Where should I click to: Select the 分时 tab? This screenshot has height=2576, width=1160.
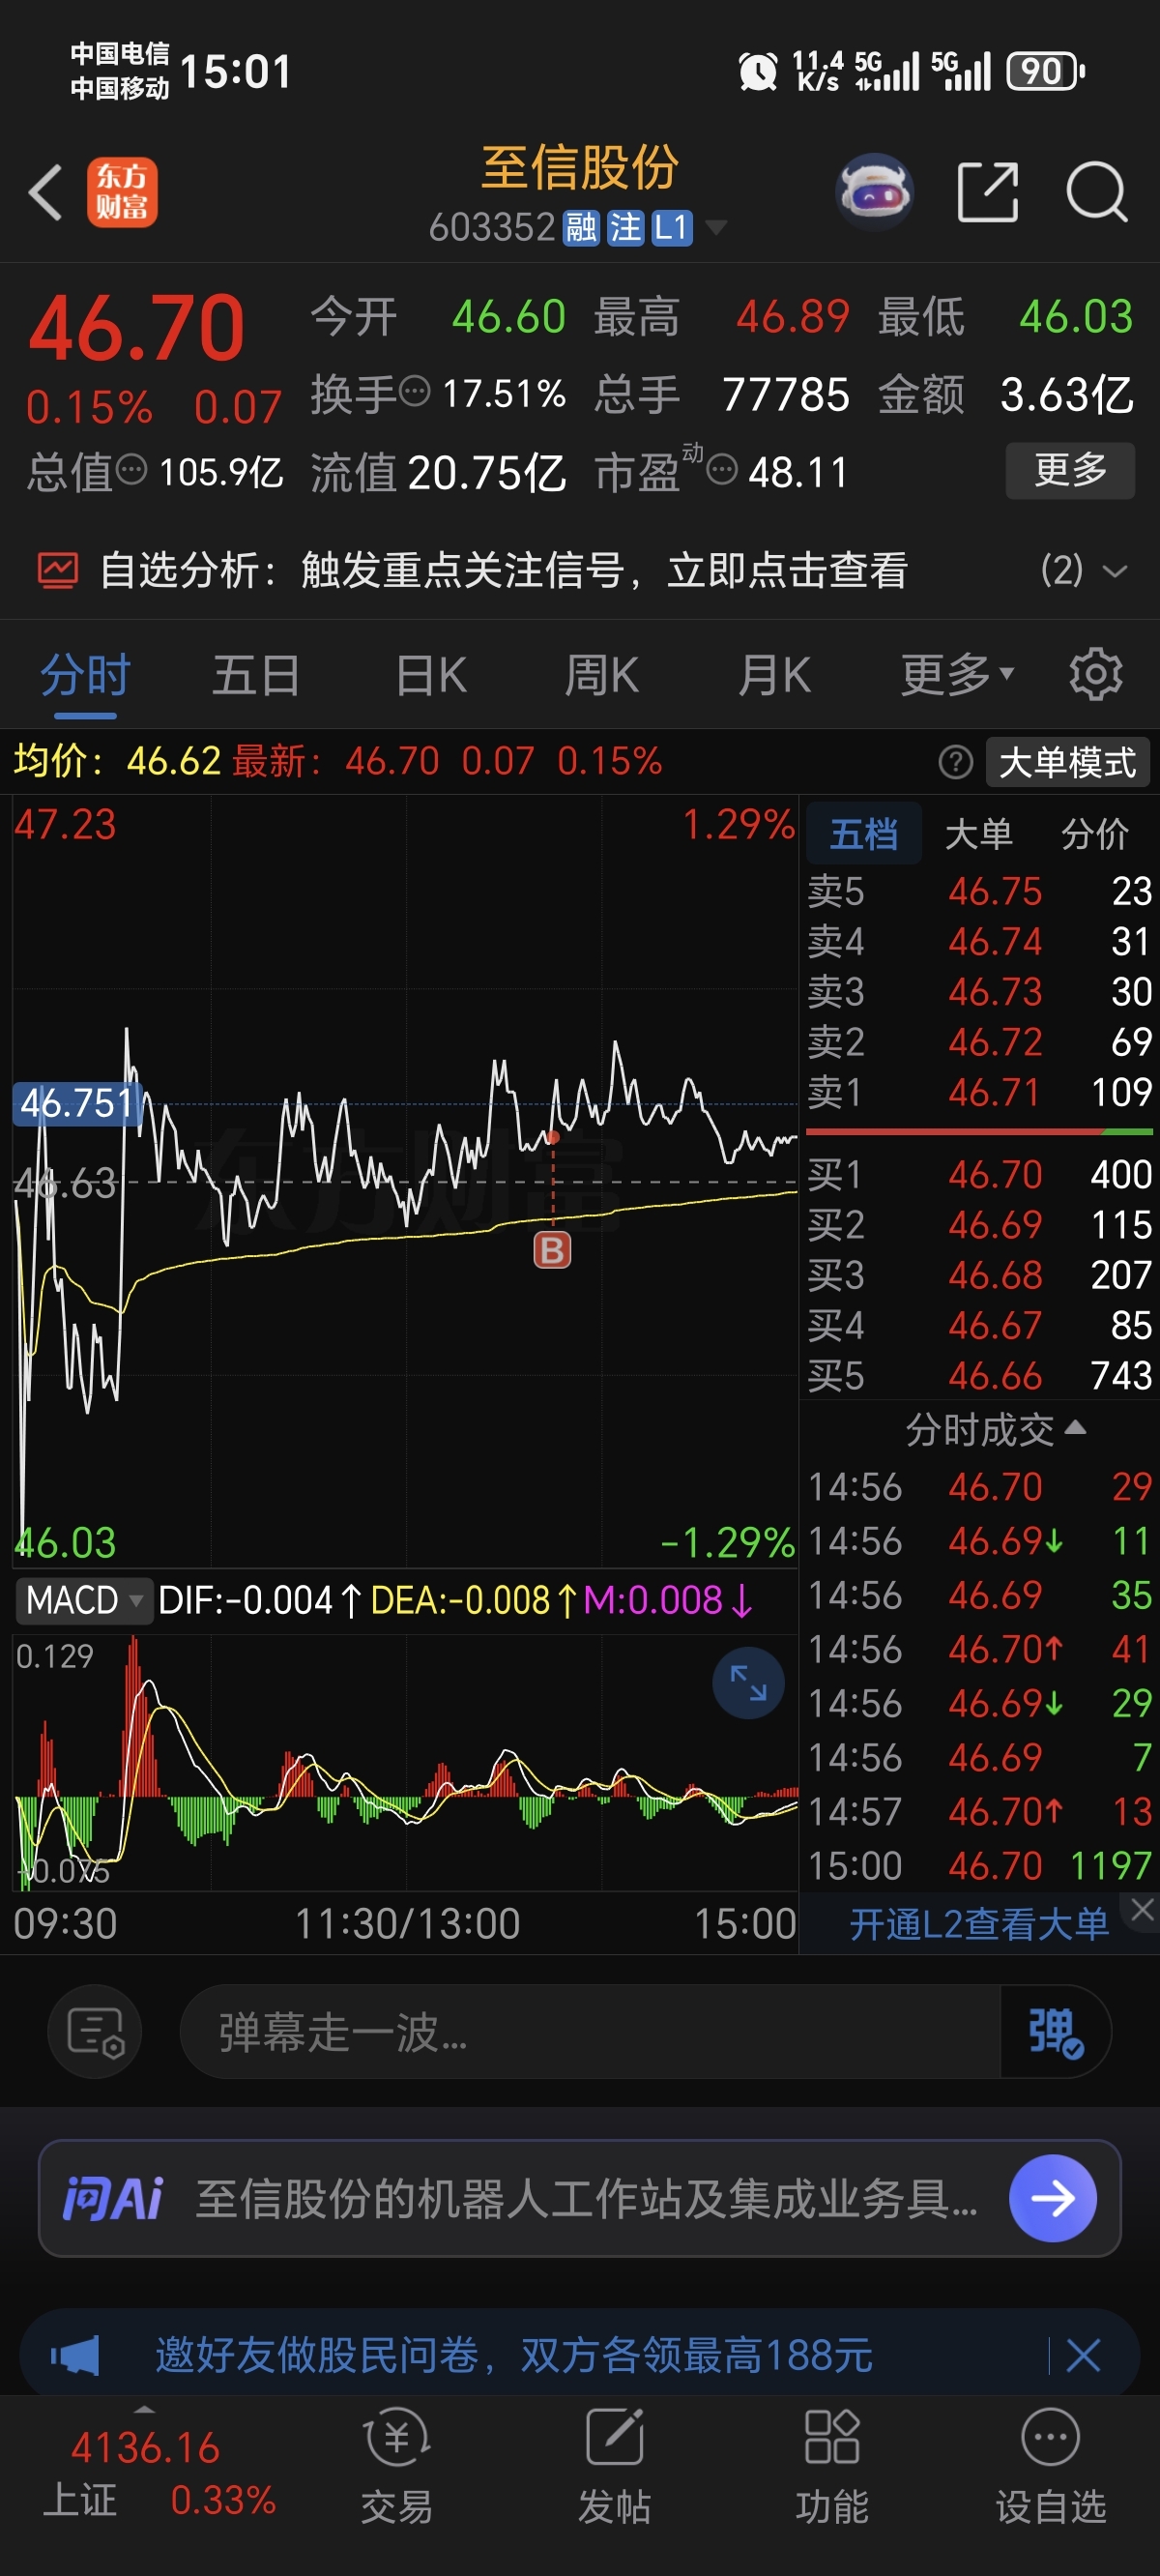85,675
